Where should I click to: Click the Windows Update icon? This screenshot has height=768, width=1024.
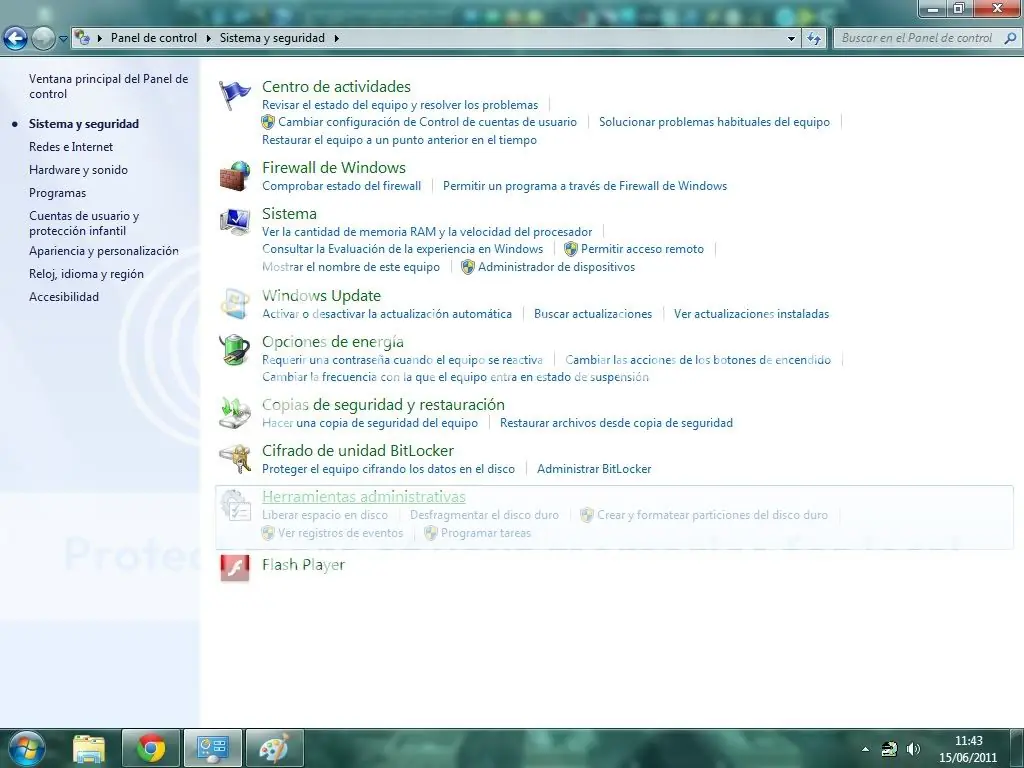[x=235, y=304]
